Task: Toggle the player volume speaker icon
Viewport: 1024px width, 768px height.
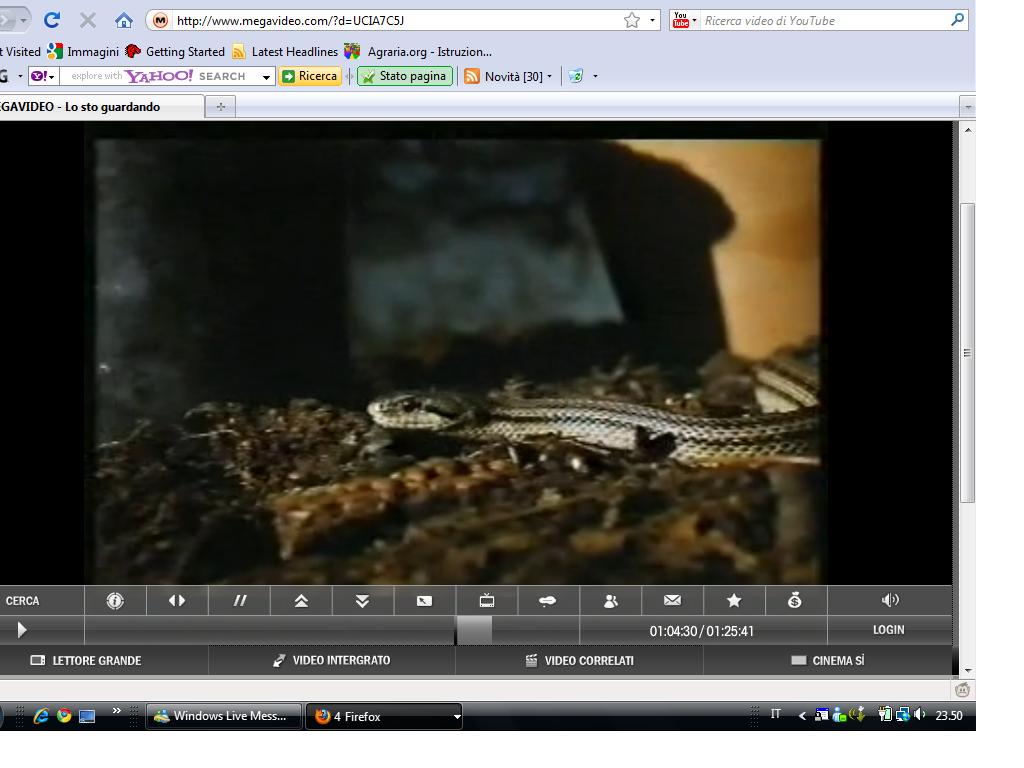Action: [x=890, y=600]
